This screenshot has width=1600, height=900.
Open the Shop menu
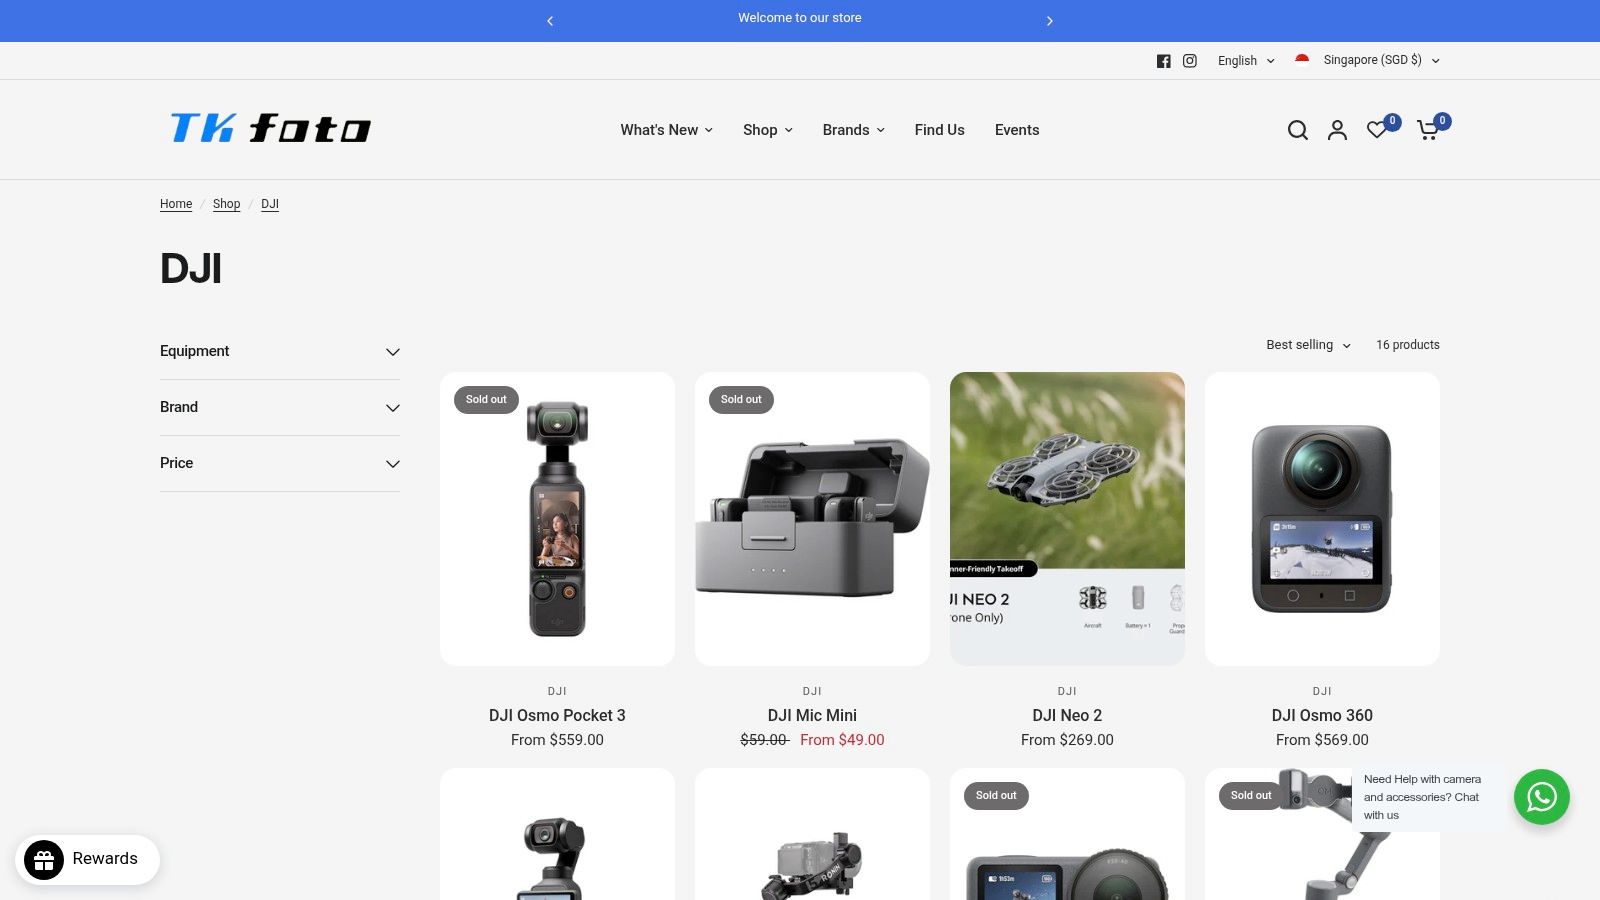(x=768, y=130)
